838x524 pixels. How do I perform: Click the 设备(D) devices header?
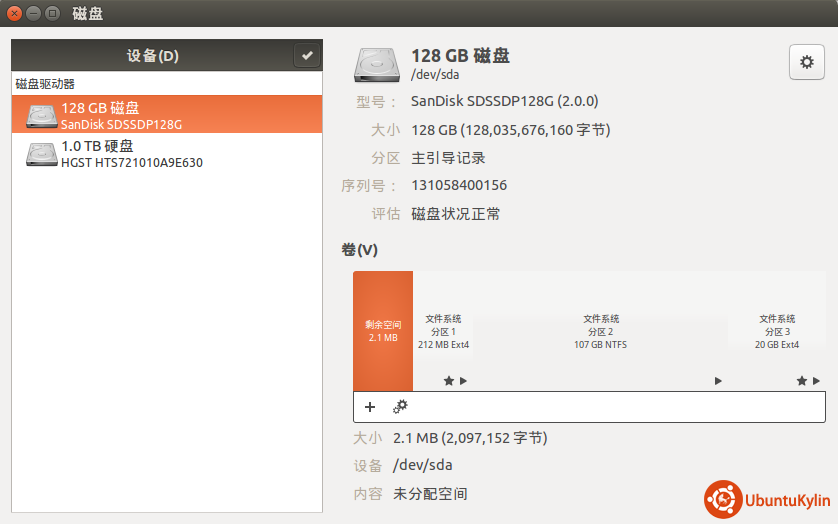click(152, 56)
